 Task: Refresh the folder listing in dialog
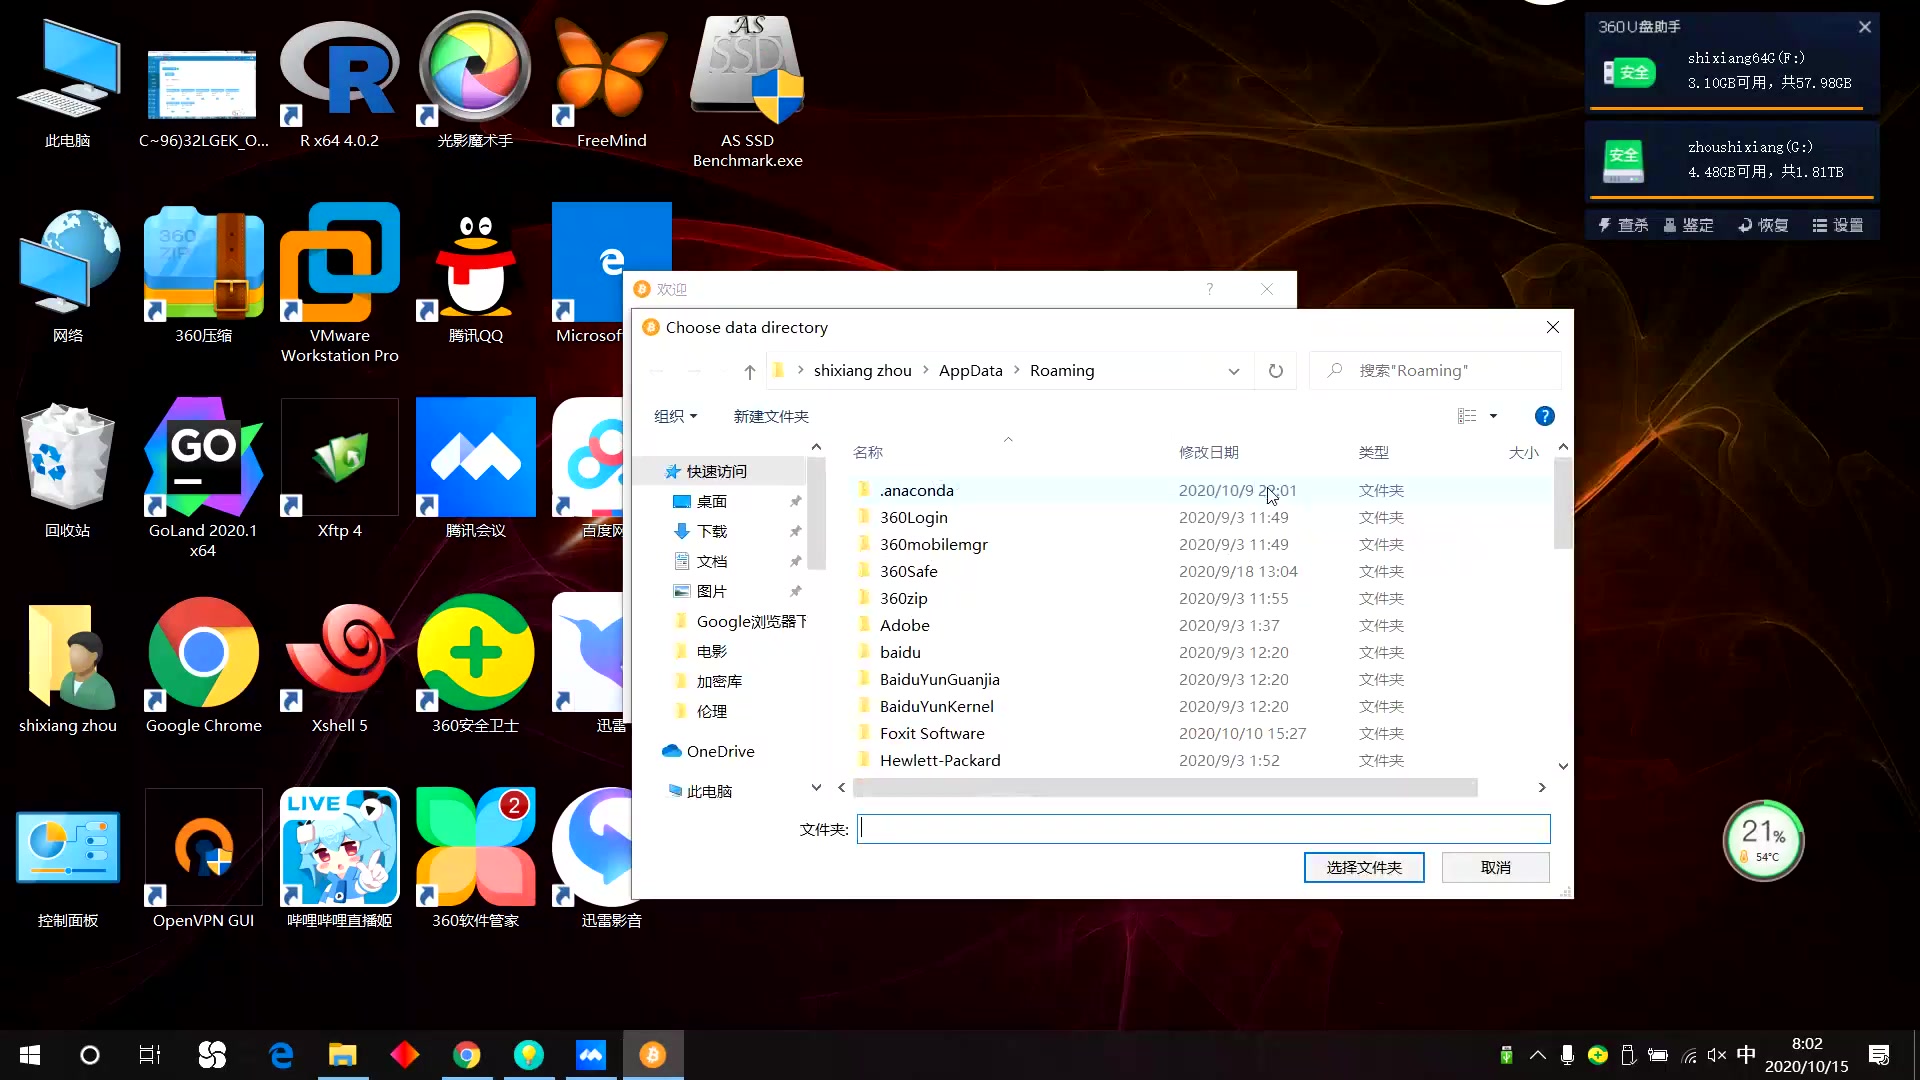pos(1275,371)
